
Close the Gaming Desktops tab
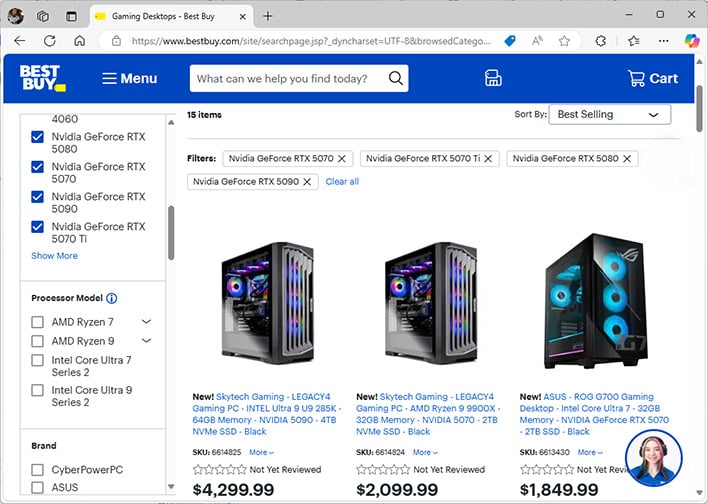242,17
